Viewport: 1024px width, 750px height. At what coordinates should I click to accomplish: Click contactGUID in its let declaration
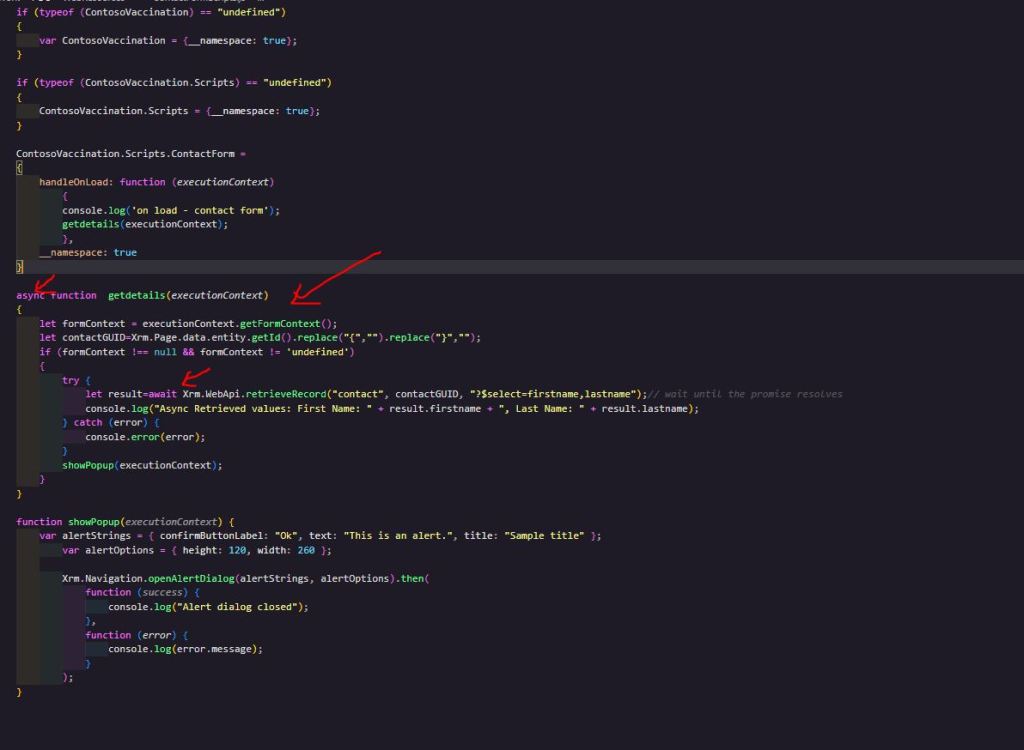(95, 338)
